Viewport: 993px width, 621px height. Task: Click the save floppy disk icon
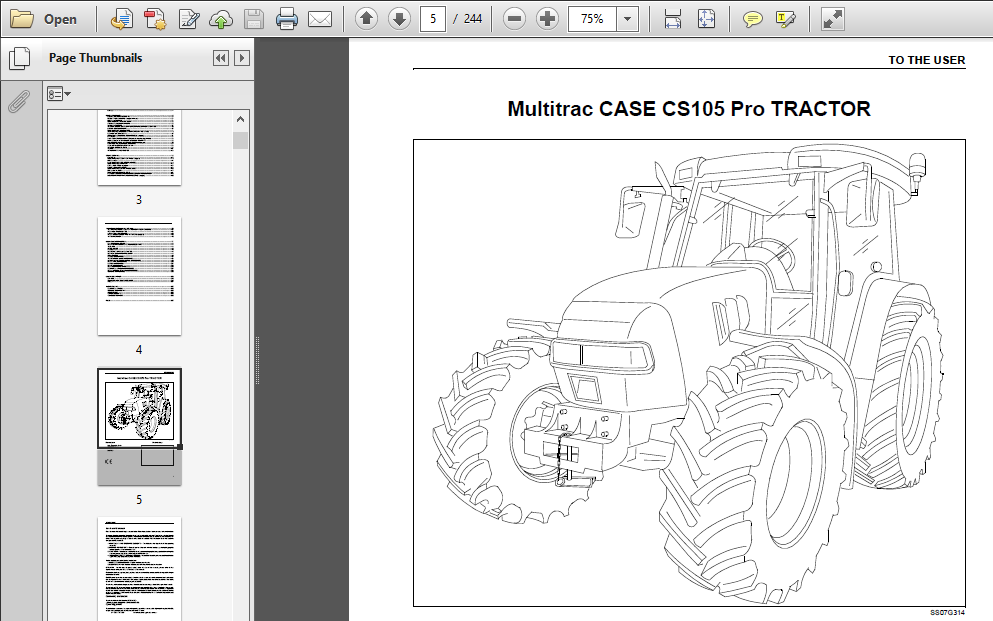click(x=253, y=19)
